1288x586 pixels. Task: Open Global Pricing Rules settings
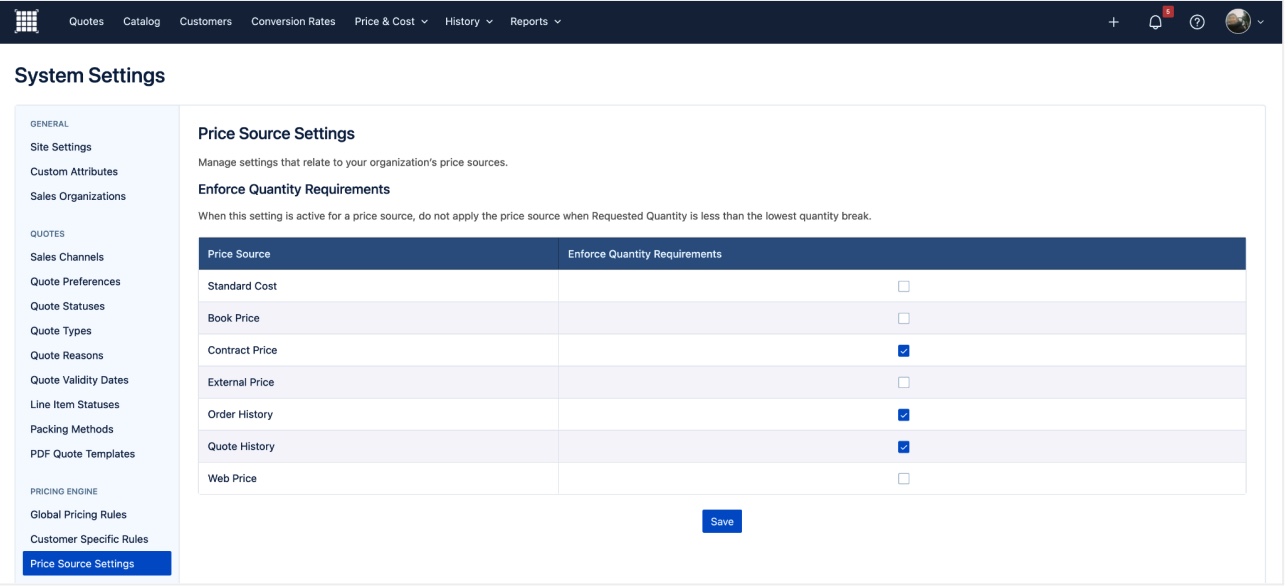tap(78, 515)
